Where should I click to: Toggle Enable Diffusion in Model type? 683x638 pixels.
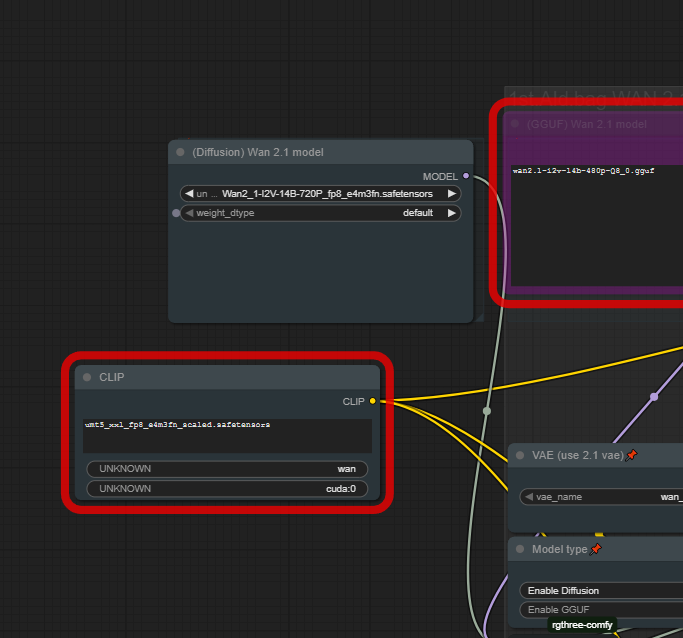point(601,591)
